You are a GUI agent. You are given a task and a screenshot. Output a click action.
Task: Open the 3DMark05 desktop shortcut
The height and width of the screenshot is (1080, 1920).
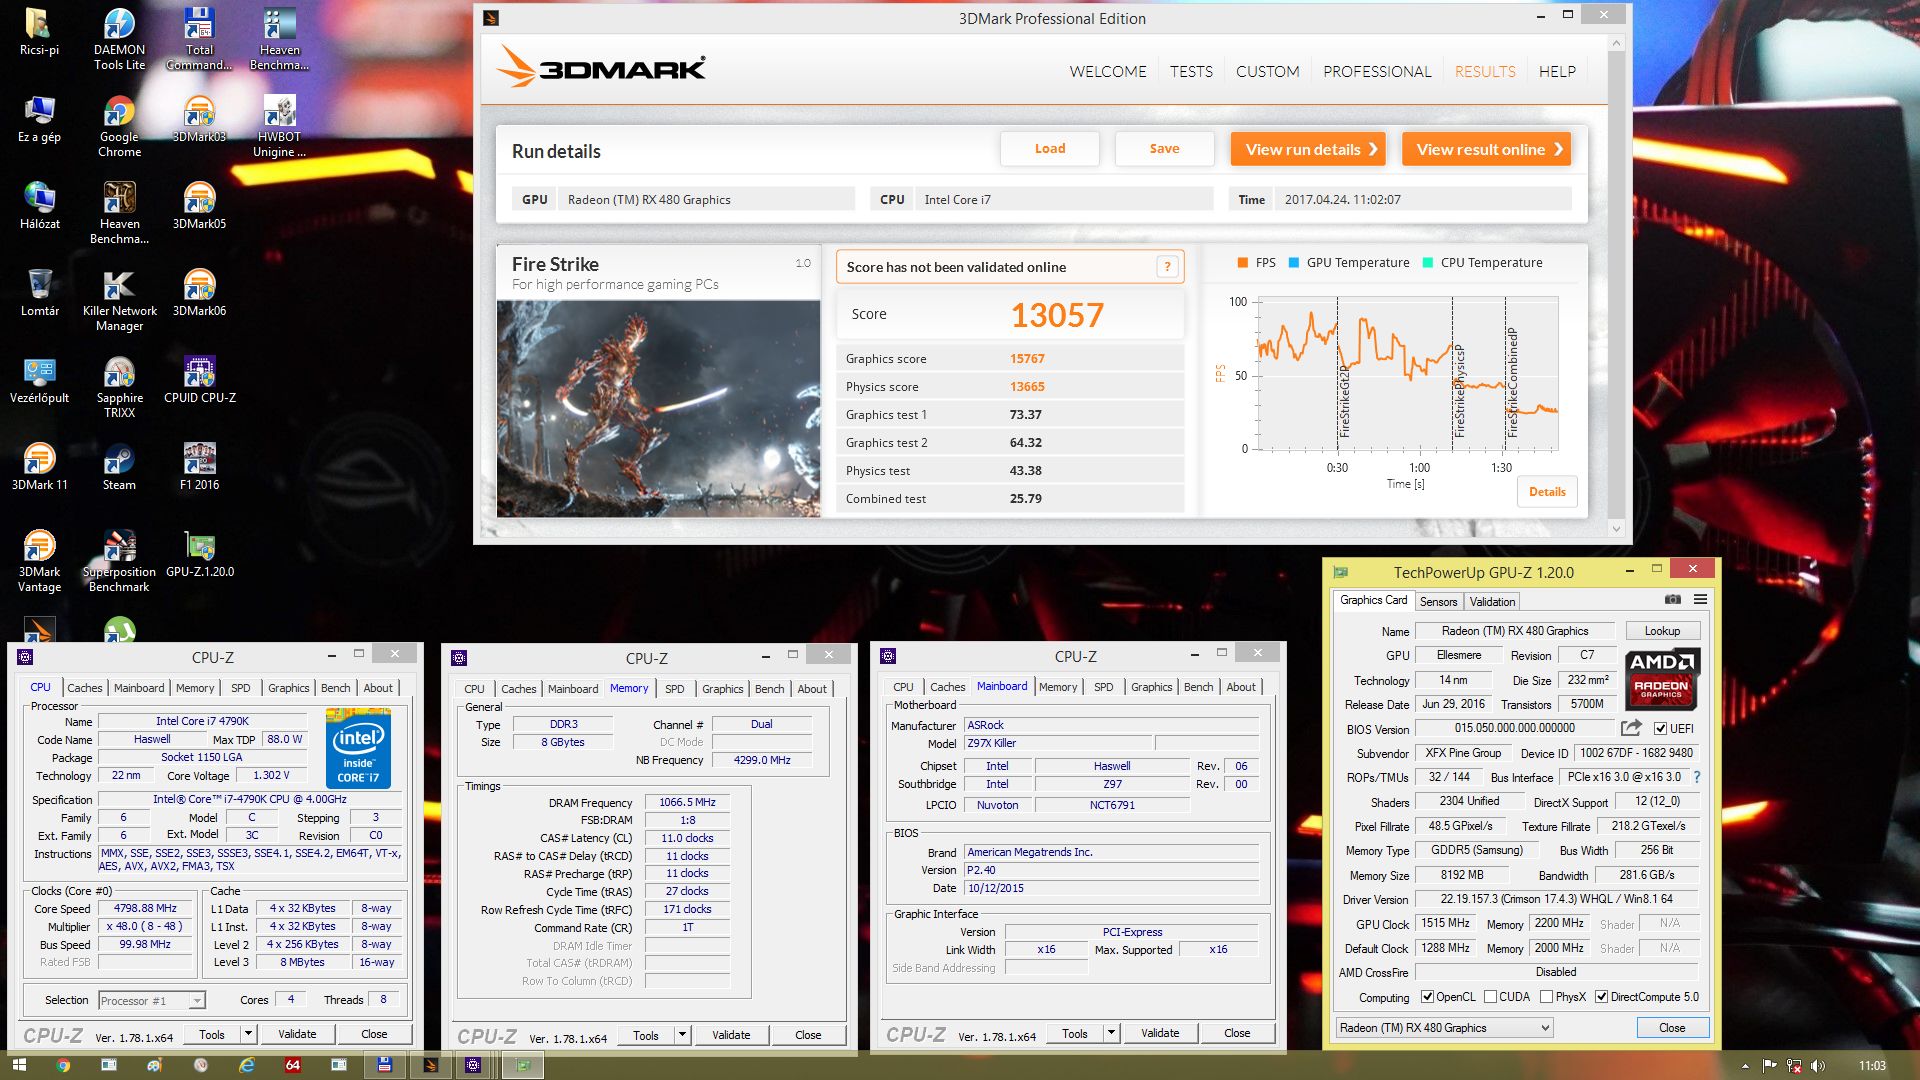[199, 207]
